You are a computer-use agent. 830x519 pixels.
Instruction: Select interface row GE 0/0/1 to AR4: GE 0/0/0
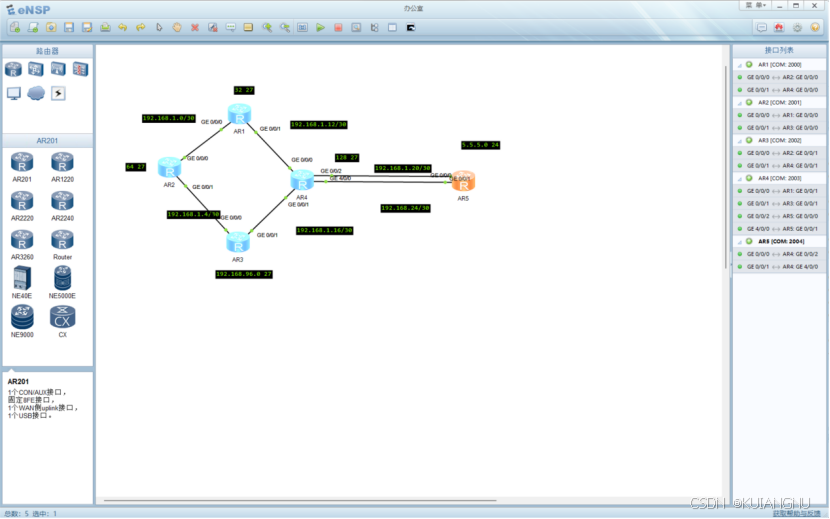point(779,90)
